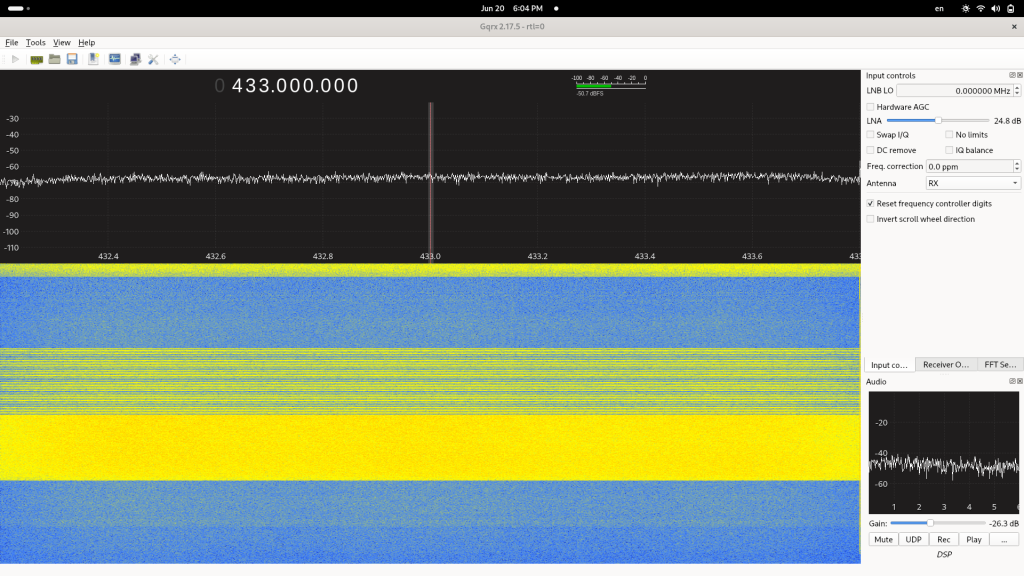The width and height of the screenshot is (1024, 576).
Task: Click the remote control computers icon
Action: [x=135, y=59]
